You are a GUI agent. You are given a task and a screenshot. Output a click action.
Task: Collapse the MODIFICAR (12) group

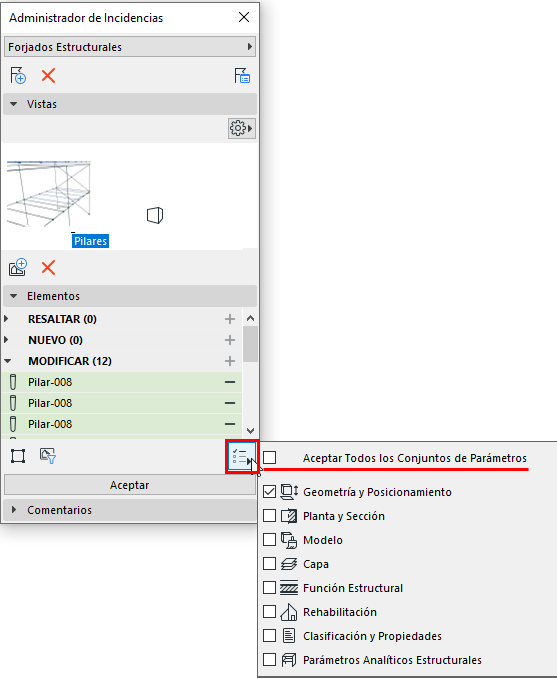(7, 361)
